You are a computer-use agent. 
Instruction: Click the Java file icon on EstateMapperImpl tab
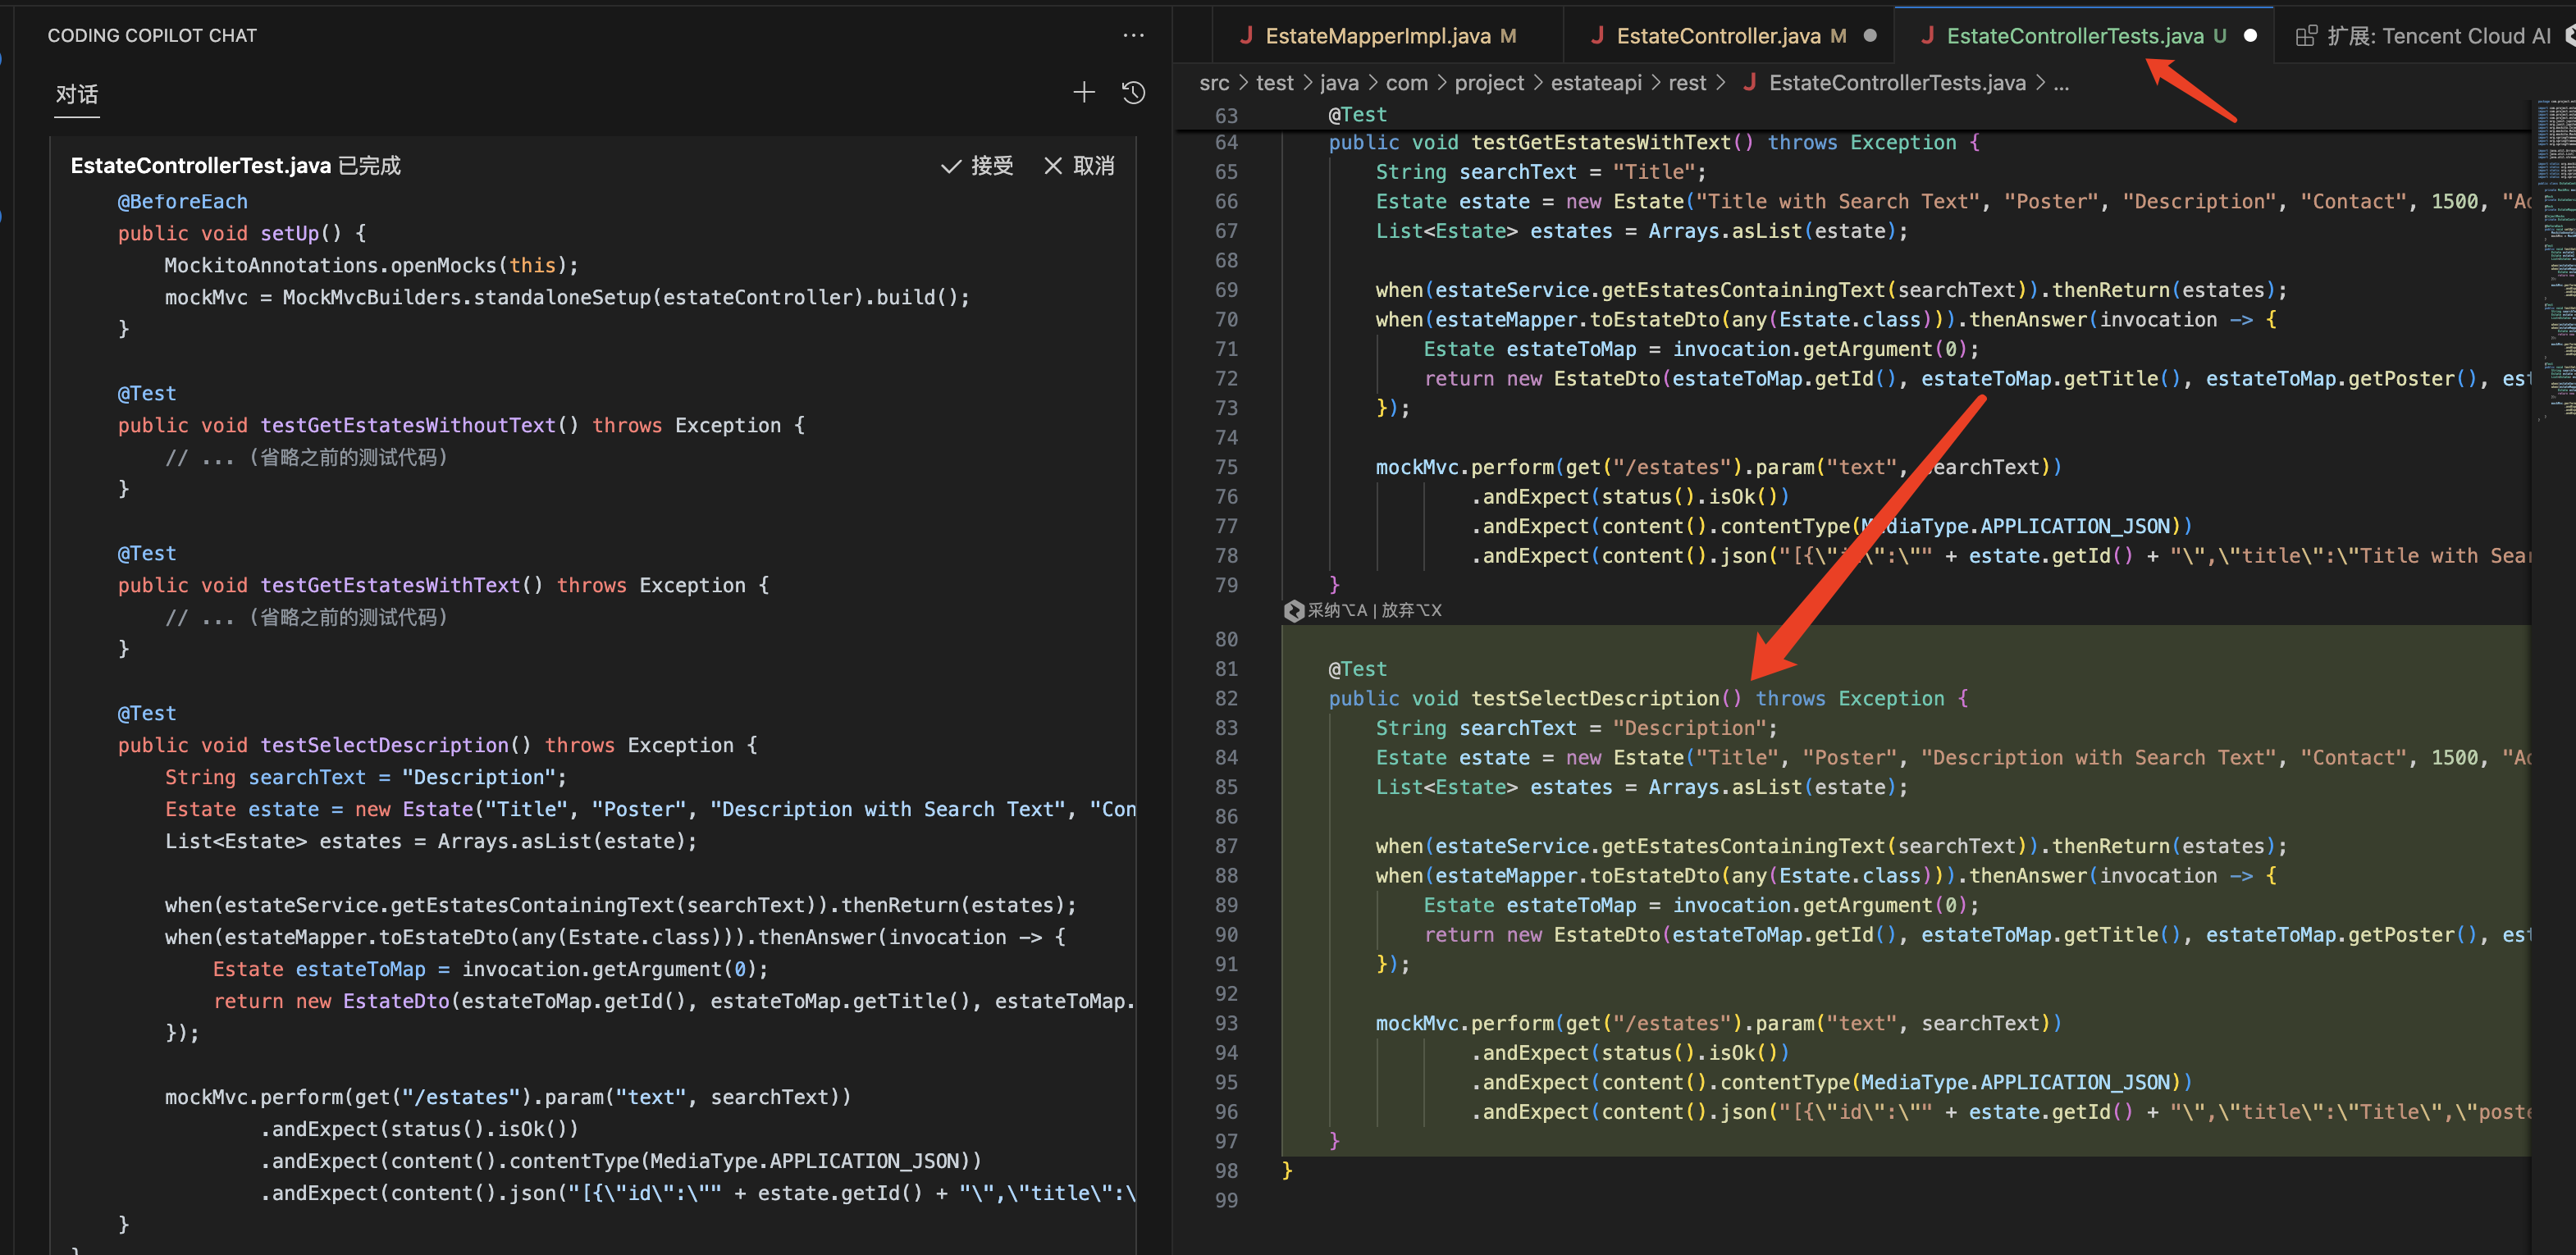point(1246,36)
